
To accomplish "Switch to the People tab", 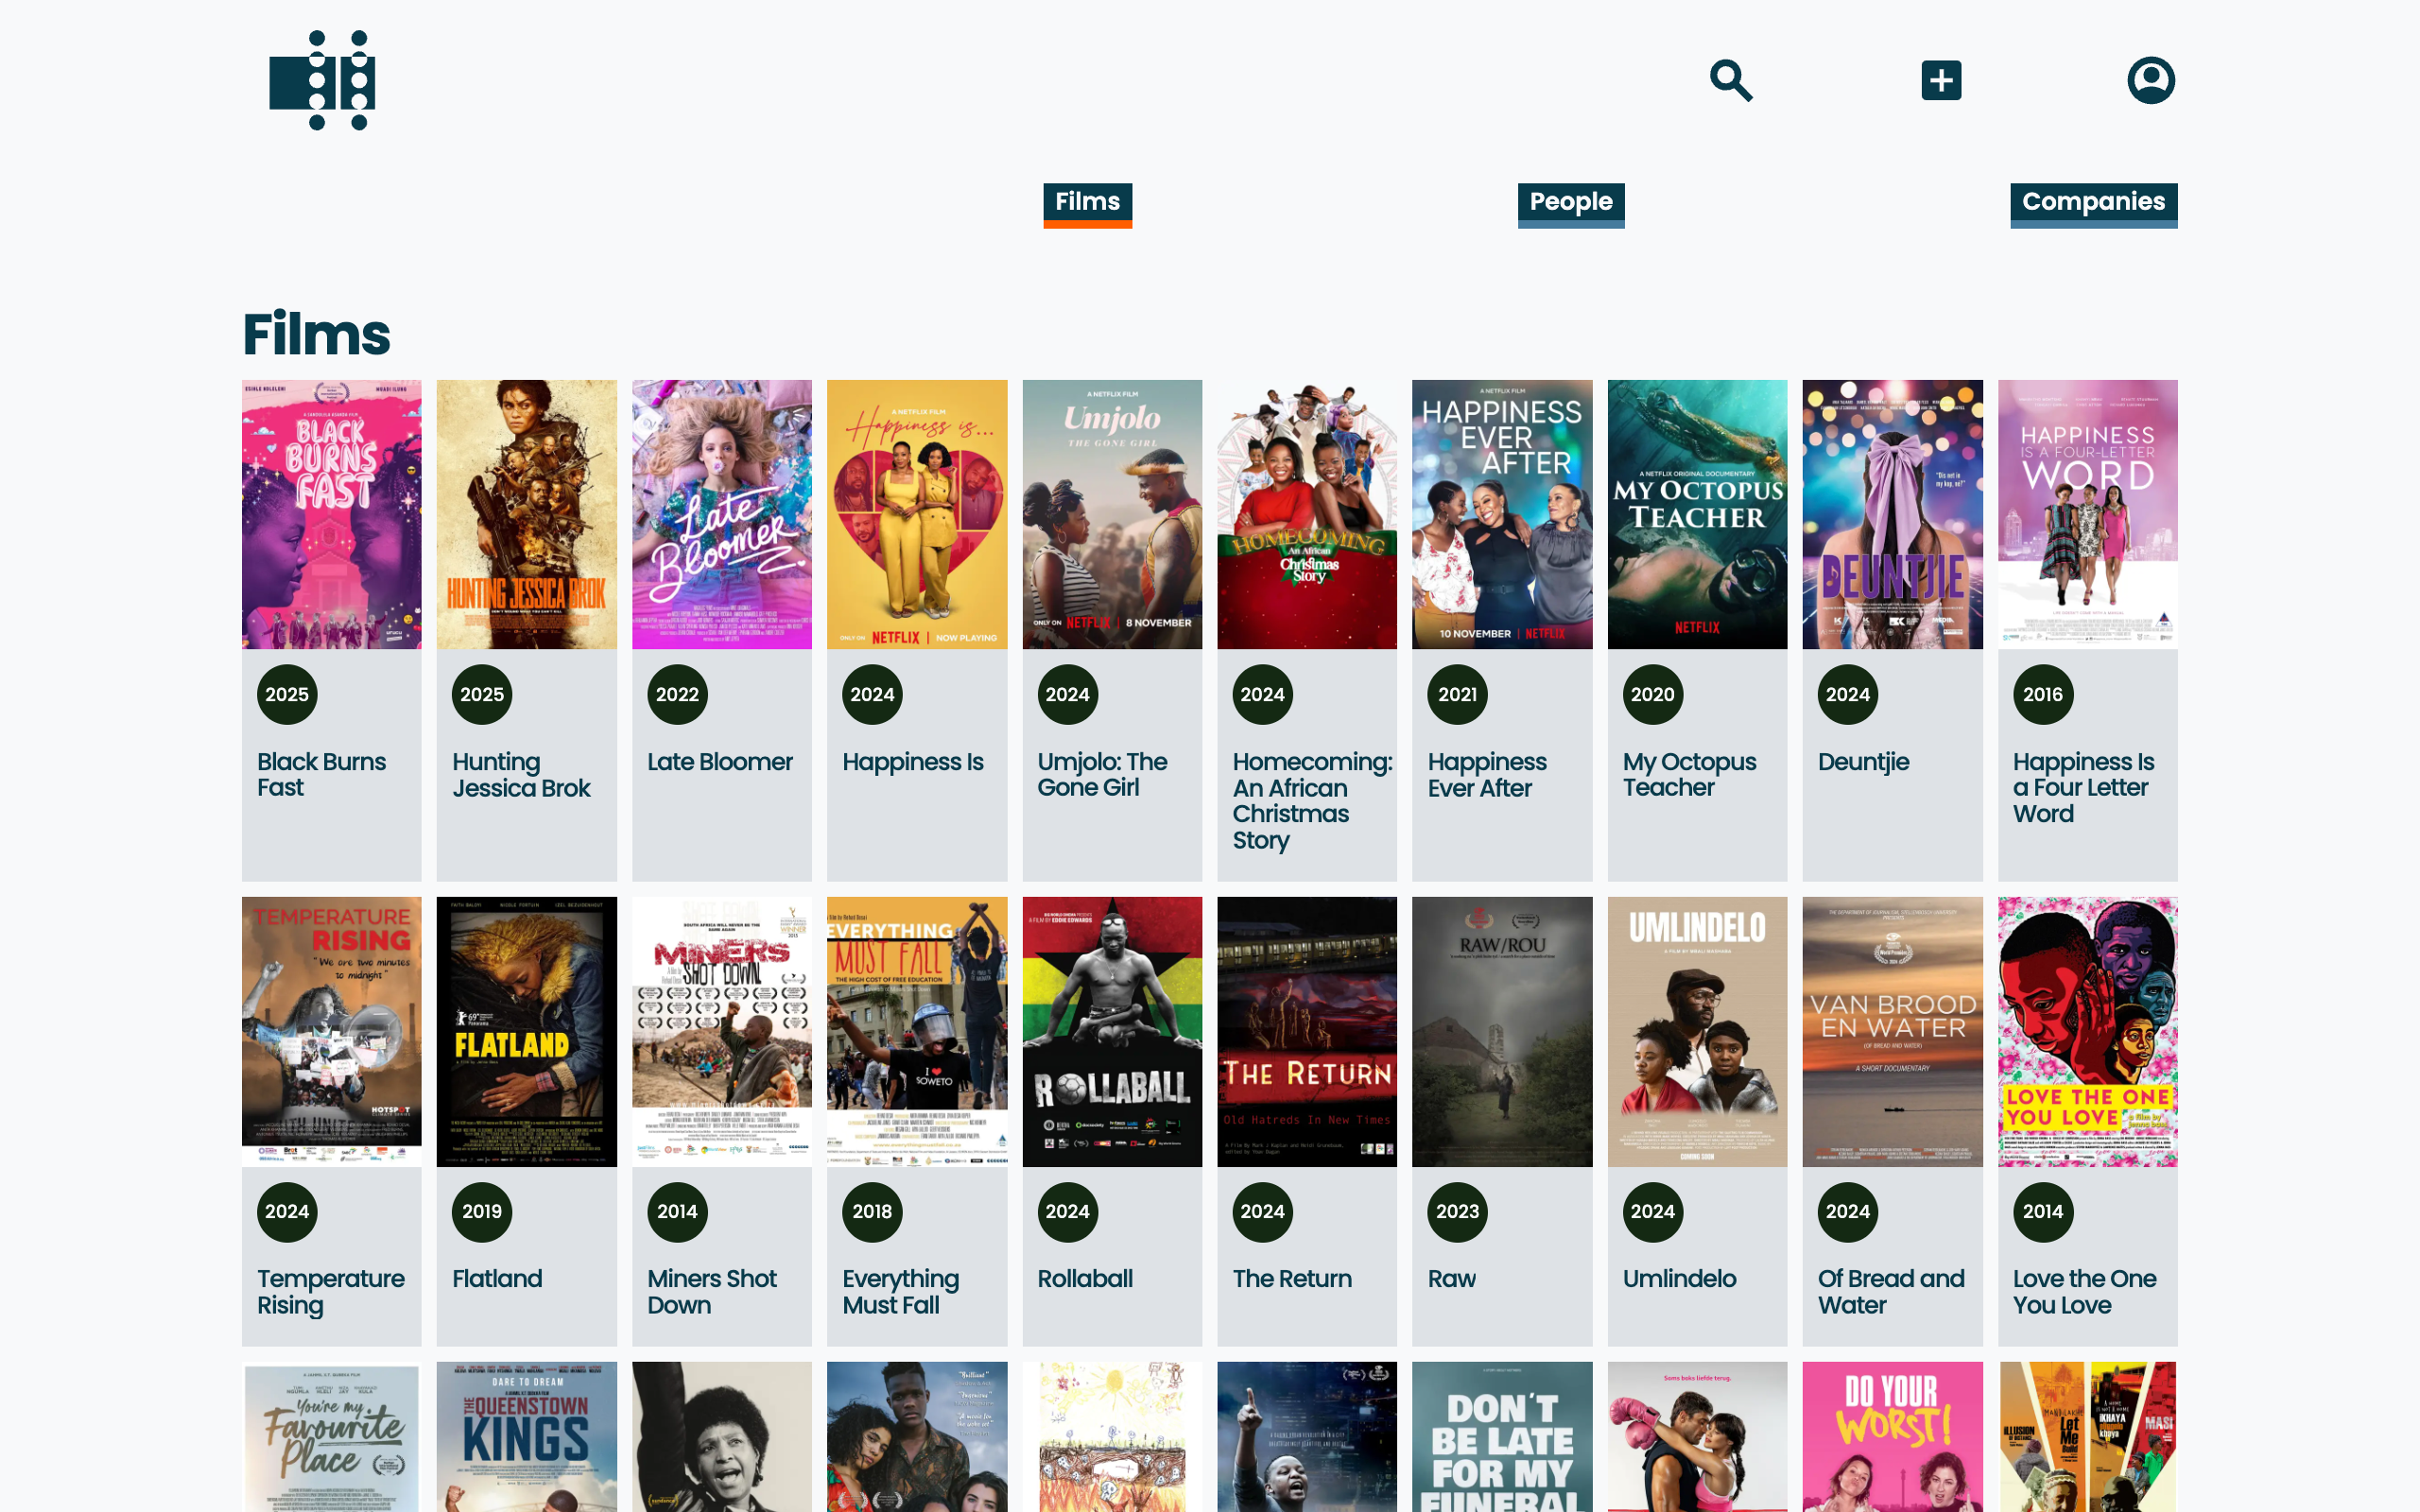I will click(x=1571, y=204).
